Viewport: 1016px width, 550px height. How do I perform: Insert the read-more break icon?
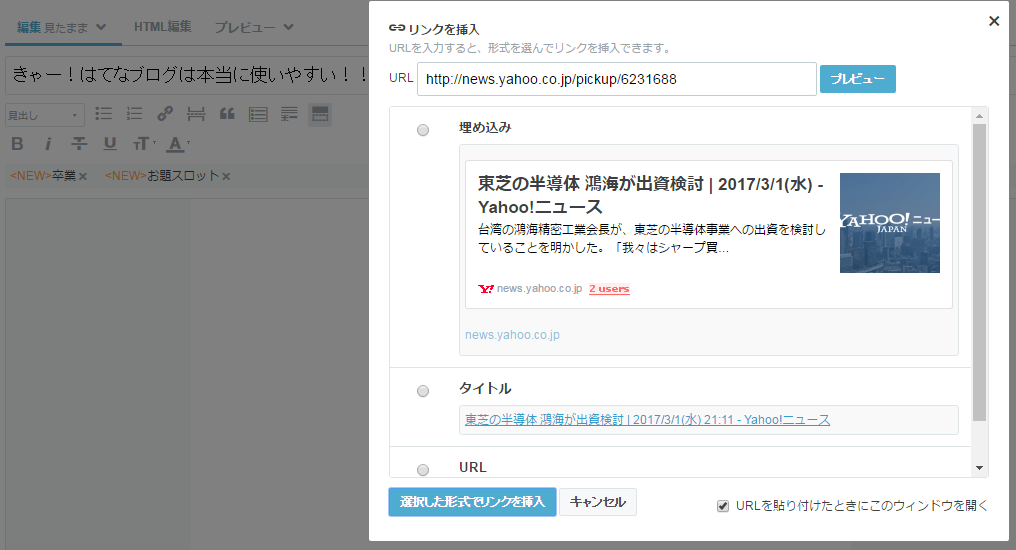(196, 115)
